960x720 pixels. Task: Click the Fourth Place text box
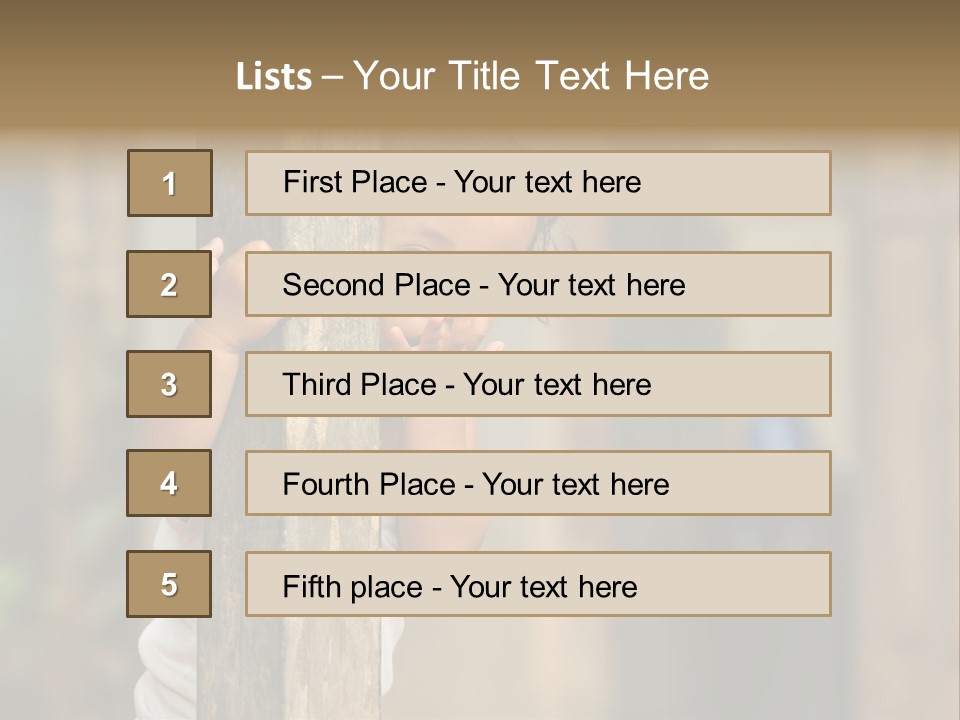pos(538,484)
